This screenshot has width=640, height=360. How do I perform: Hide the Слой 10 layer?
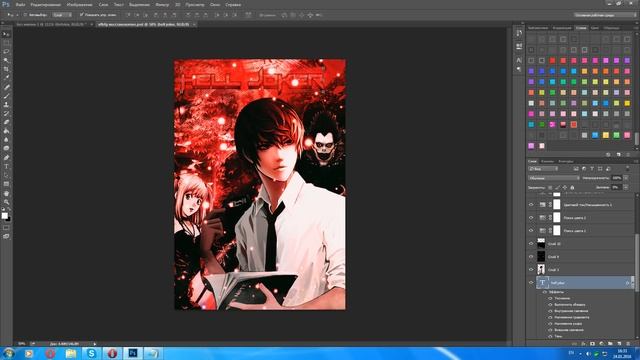click(531, 244)
